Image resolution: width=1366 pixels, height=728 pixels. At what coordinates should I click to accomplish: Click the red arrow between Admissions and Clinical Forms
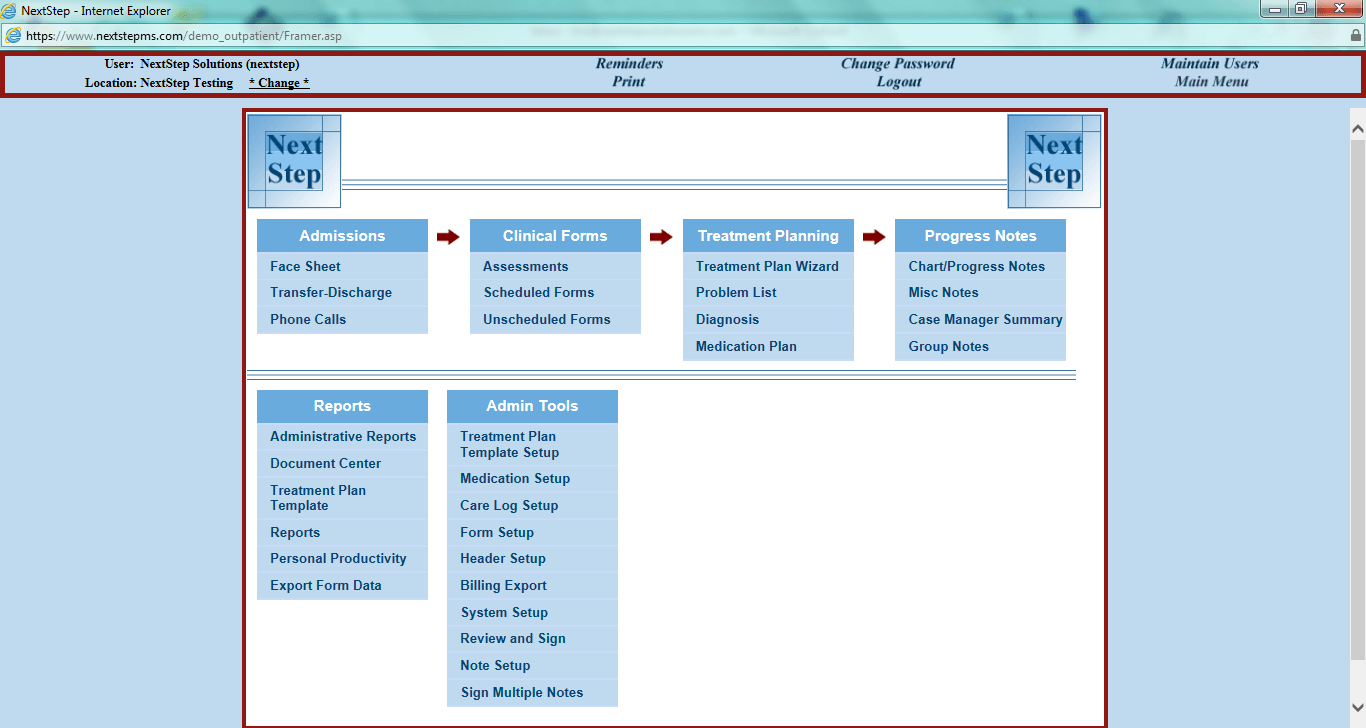(x=447, y=236)
